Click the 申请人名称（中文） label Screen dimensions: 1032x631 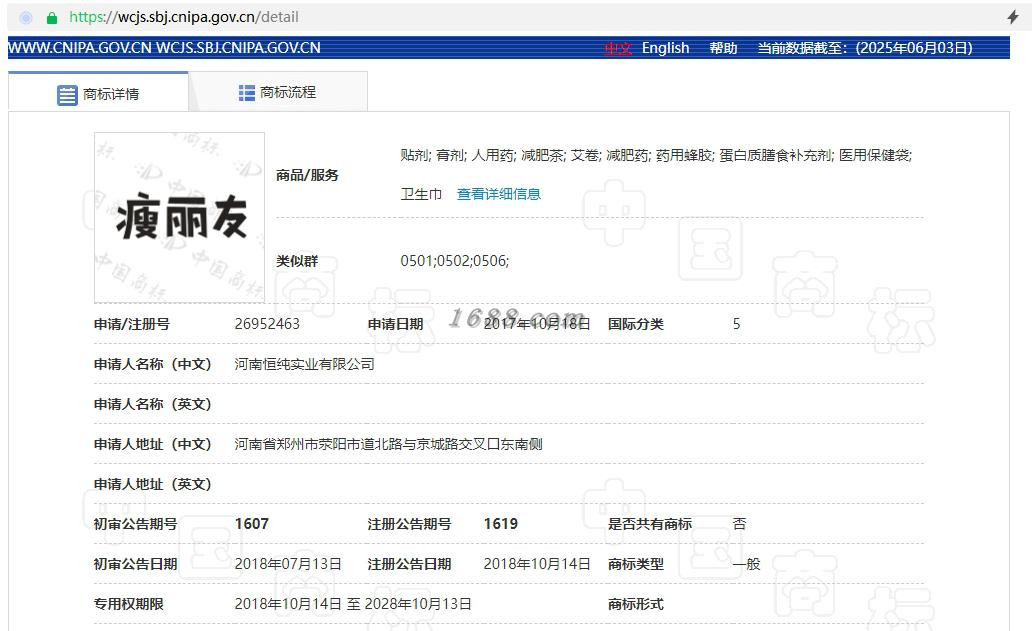point(153,364)
